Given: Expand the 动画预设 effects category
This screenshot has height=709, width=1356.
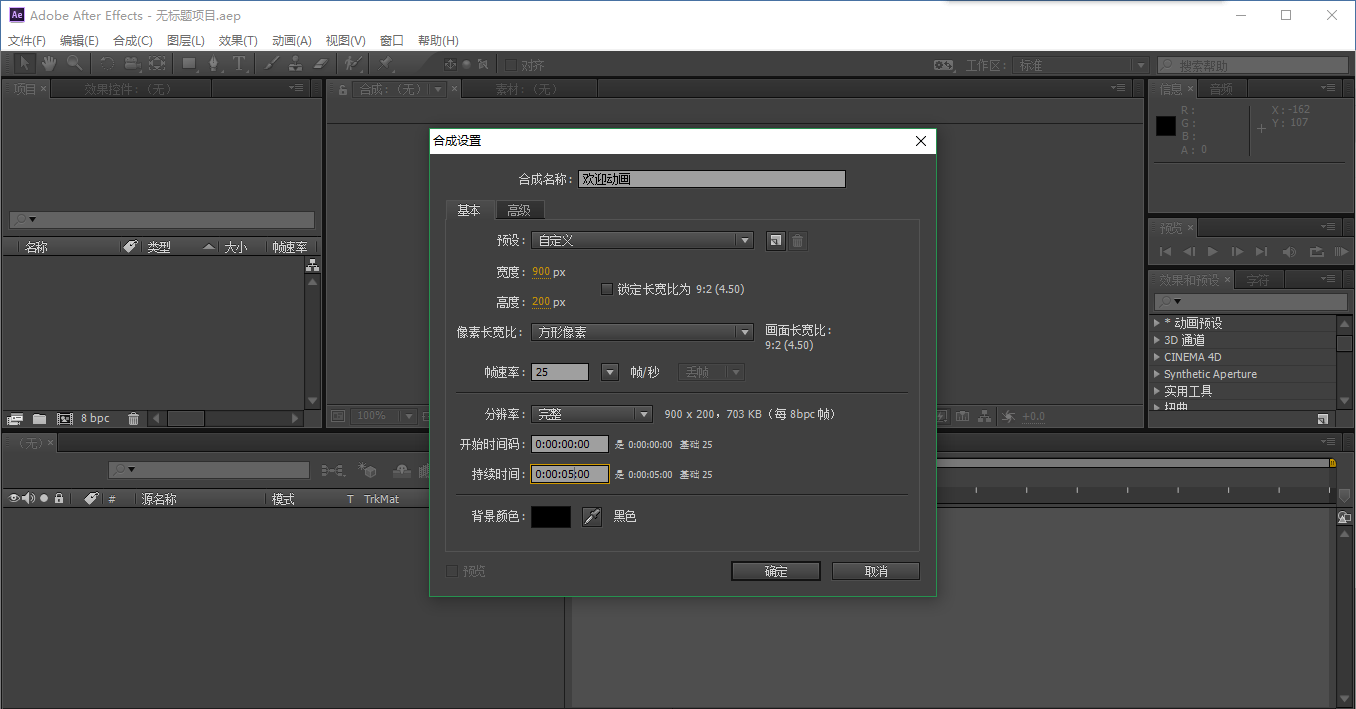Looking at the screenshot, I should [1157, 323].
